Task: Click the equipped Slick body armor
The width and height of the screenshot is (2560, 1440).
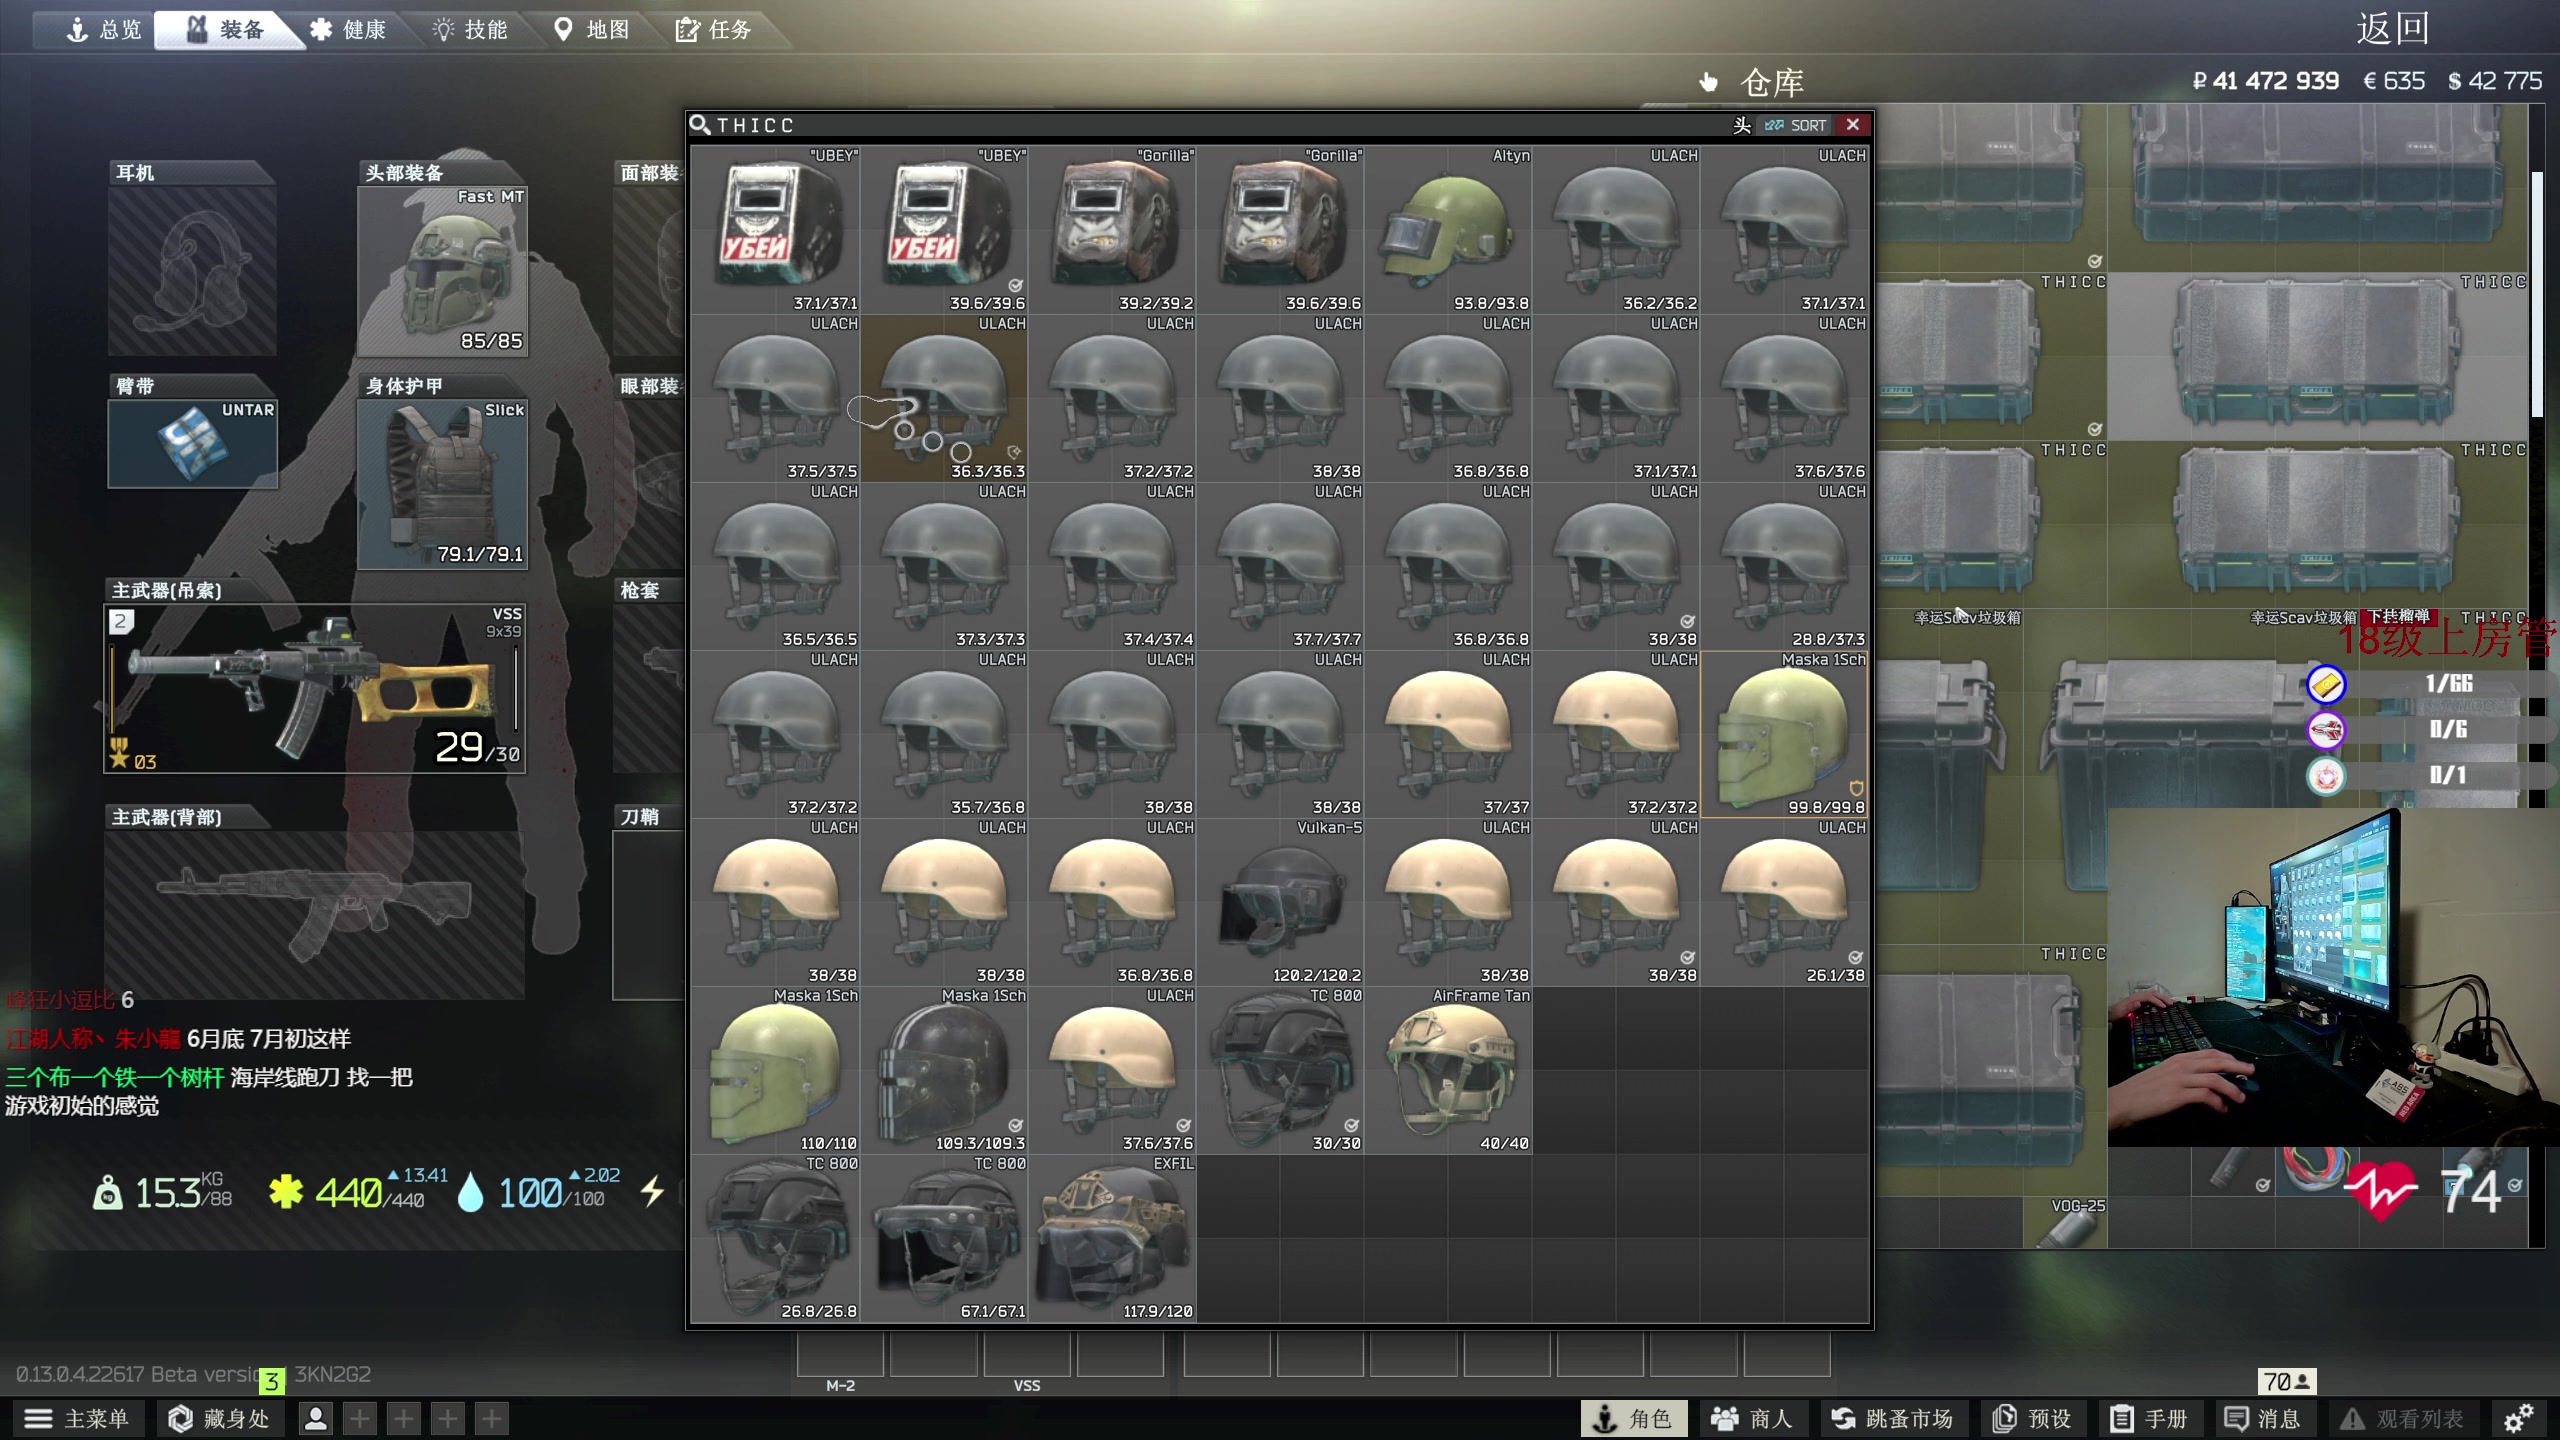Action: click(442, 485)
